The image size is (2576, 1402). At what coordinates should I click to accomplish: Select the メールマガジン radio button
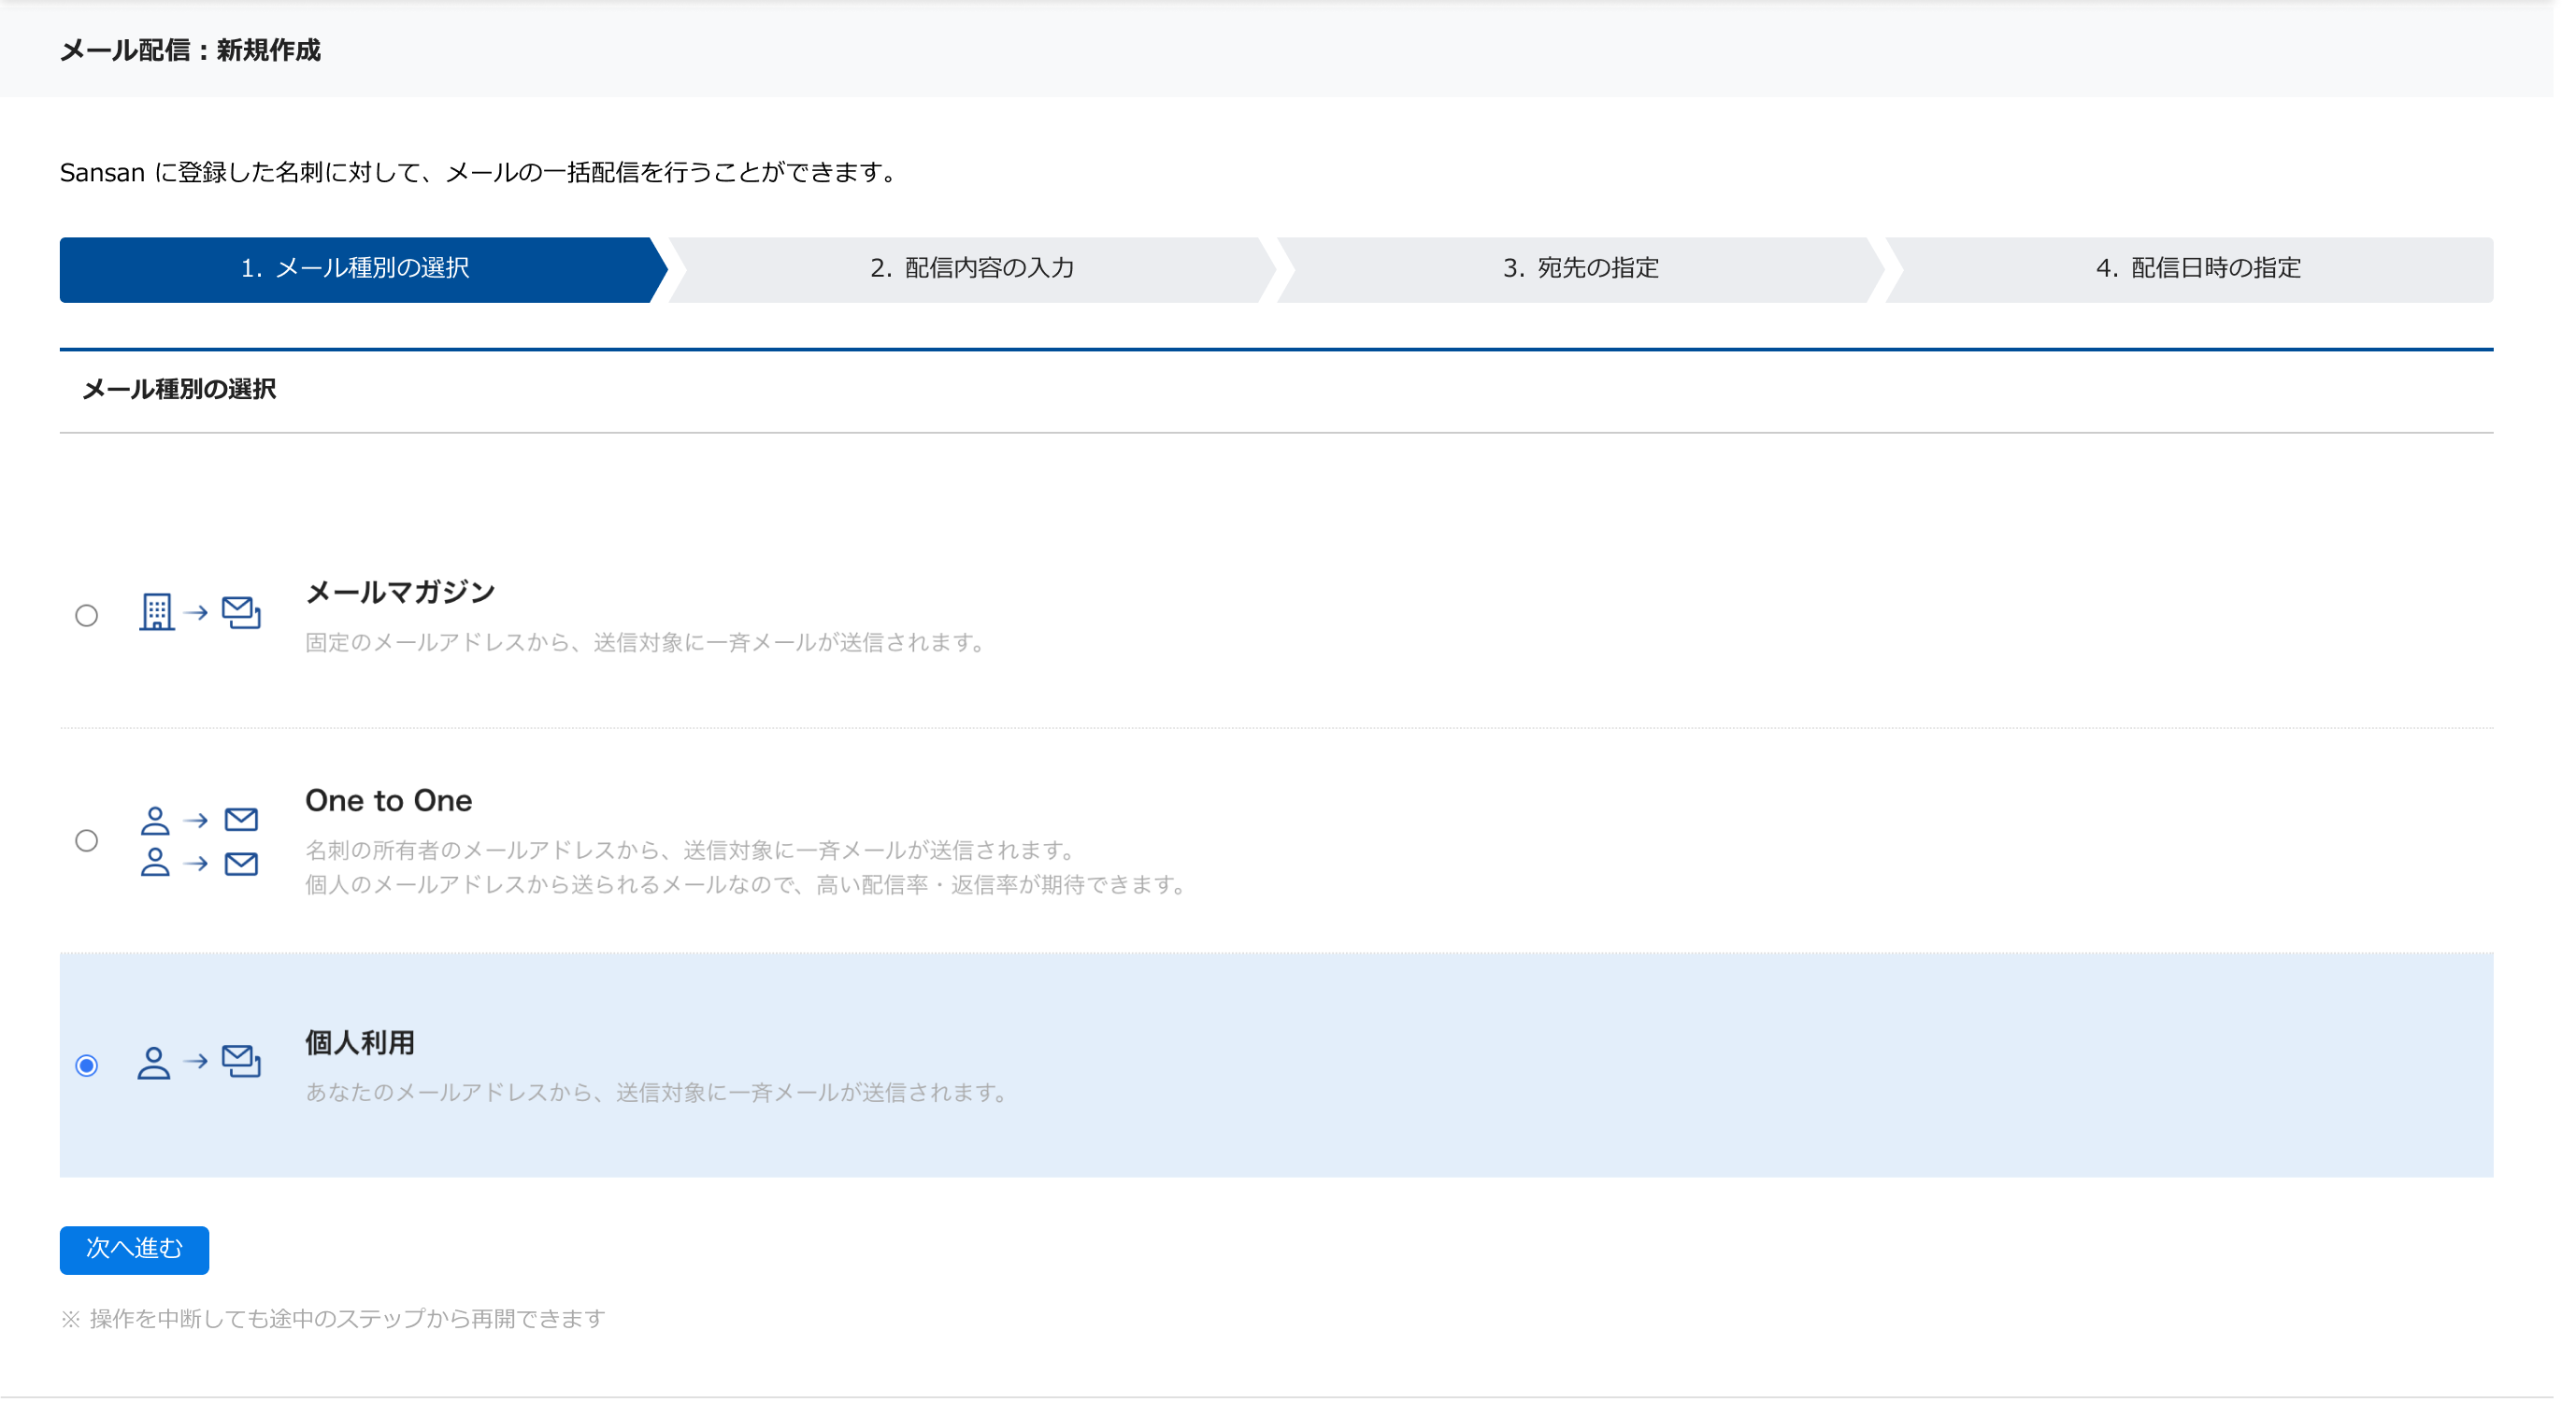pyautogui.click(x=87, y=616)
